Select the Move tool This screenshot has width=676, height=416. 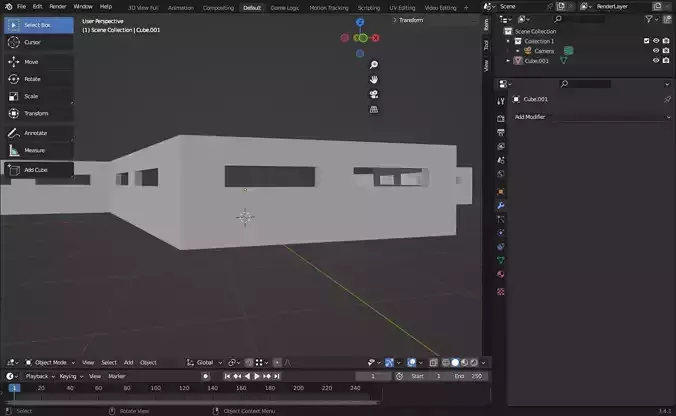[x=39, y=62]
